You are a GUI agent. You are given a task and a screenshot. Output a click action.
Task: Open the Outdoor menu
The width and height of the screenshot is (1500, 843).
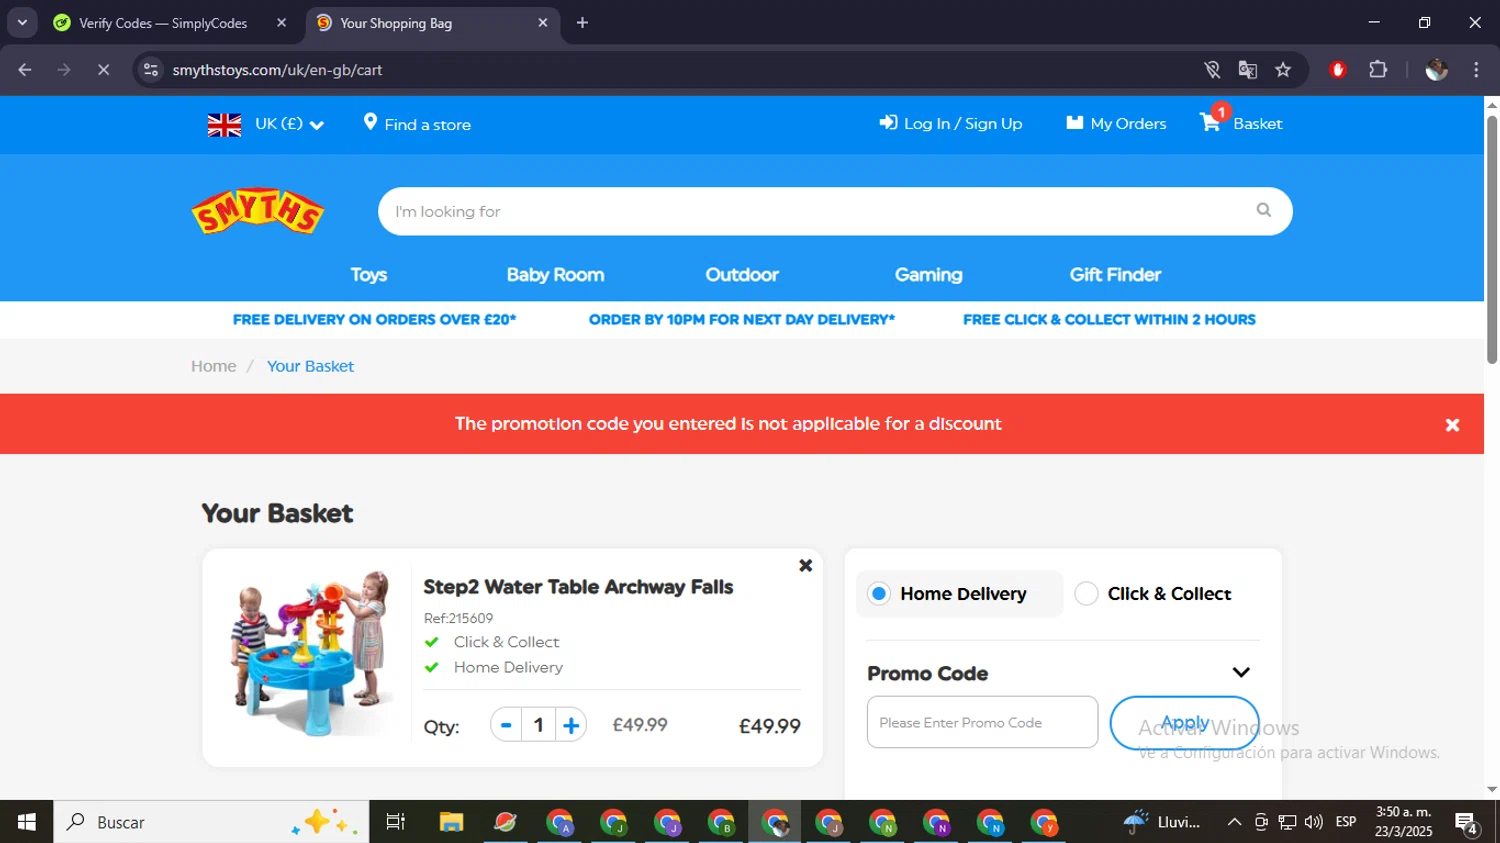pyautogui.click(x=742, y=274)
